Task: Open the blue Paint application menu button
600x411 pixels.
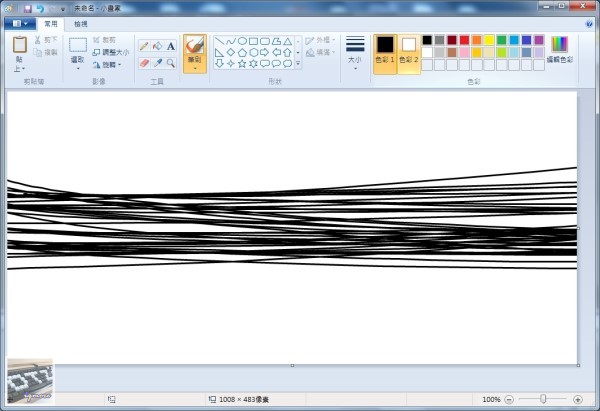Action: pos(20,24)
